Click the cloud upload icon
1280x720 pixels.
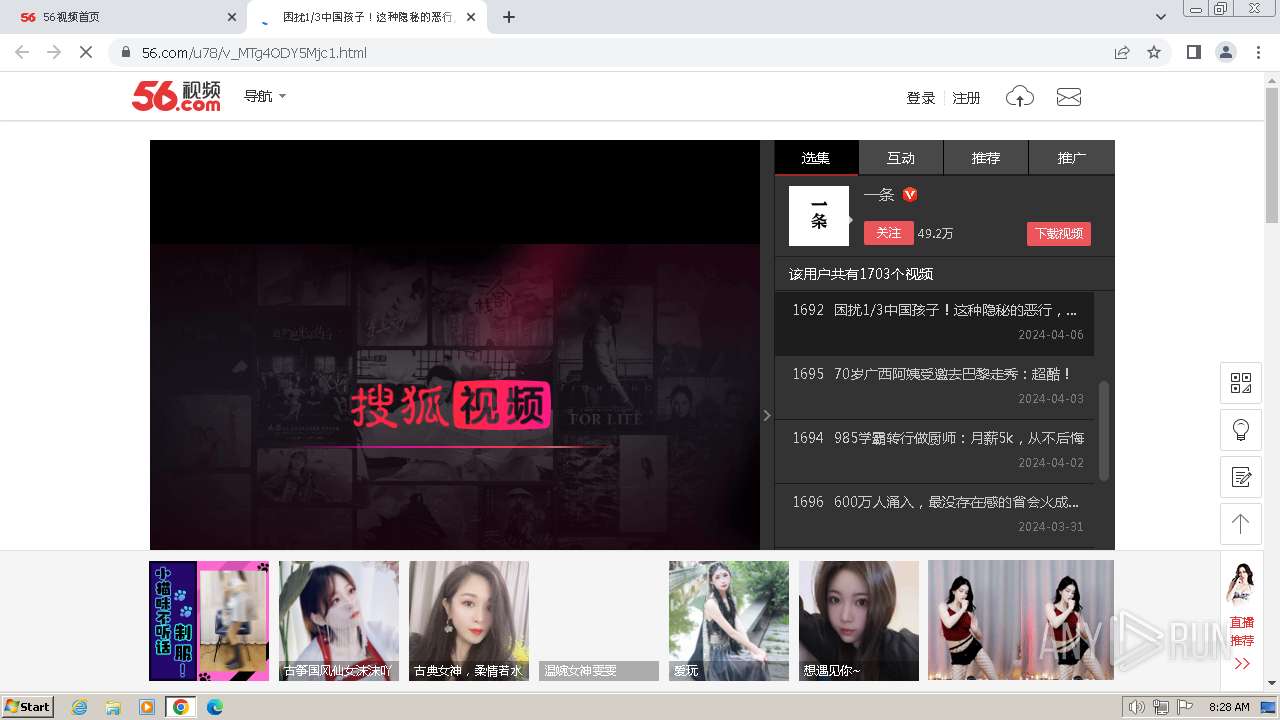pyautogui.click(x=1019, y=97)
